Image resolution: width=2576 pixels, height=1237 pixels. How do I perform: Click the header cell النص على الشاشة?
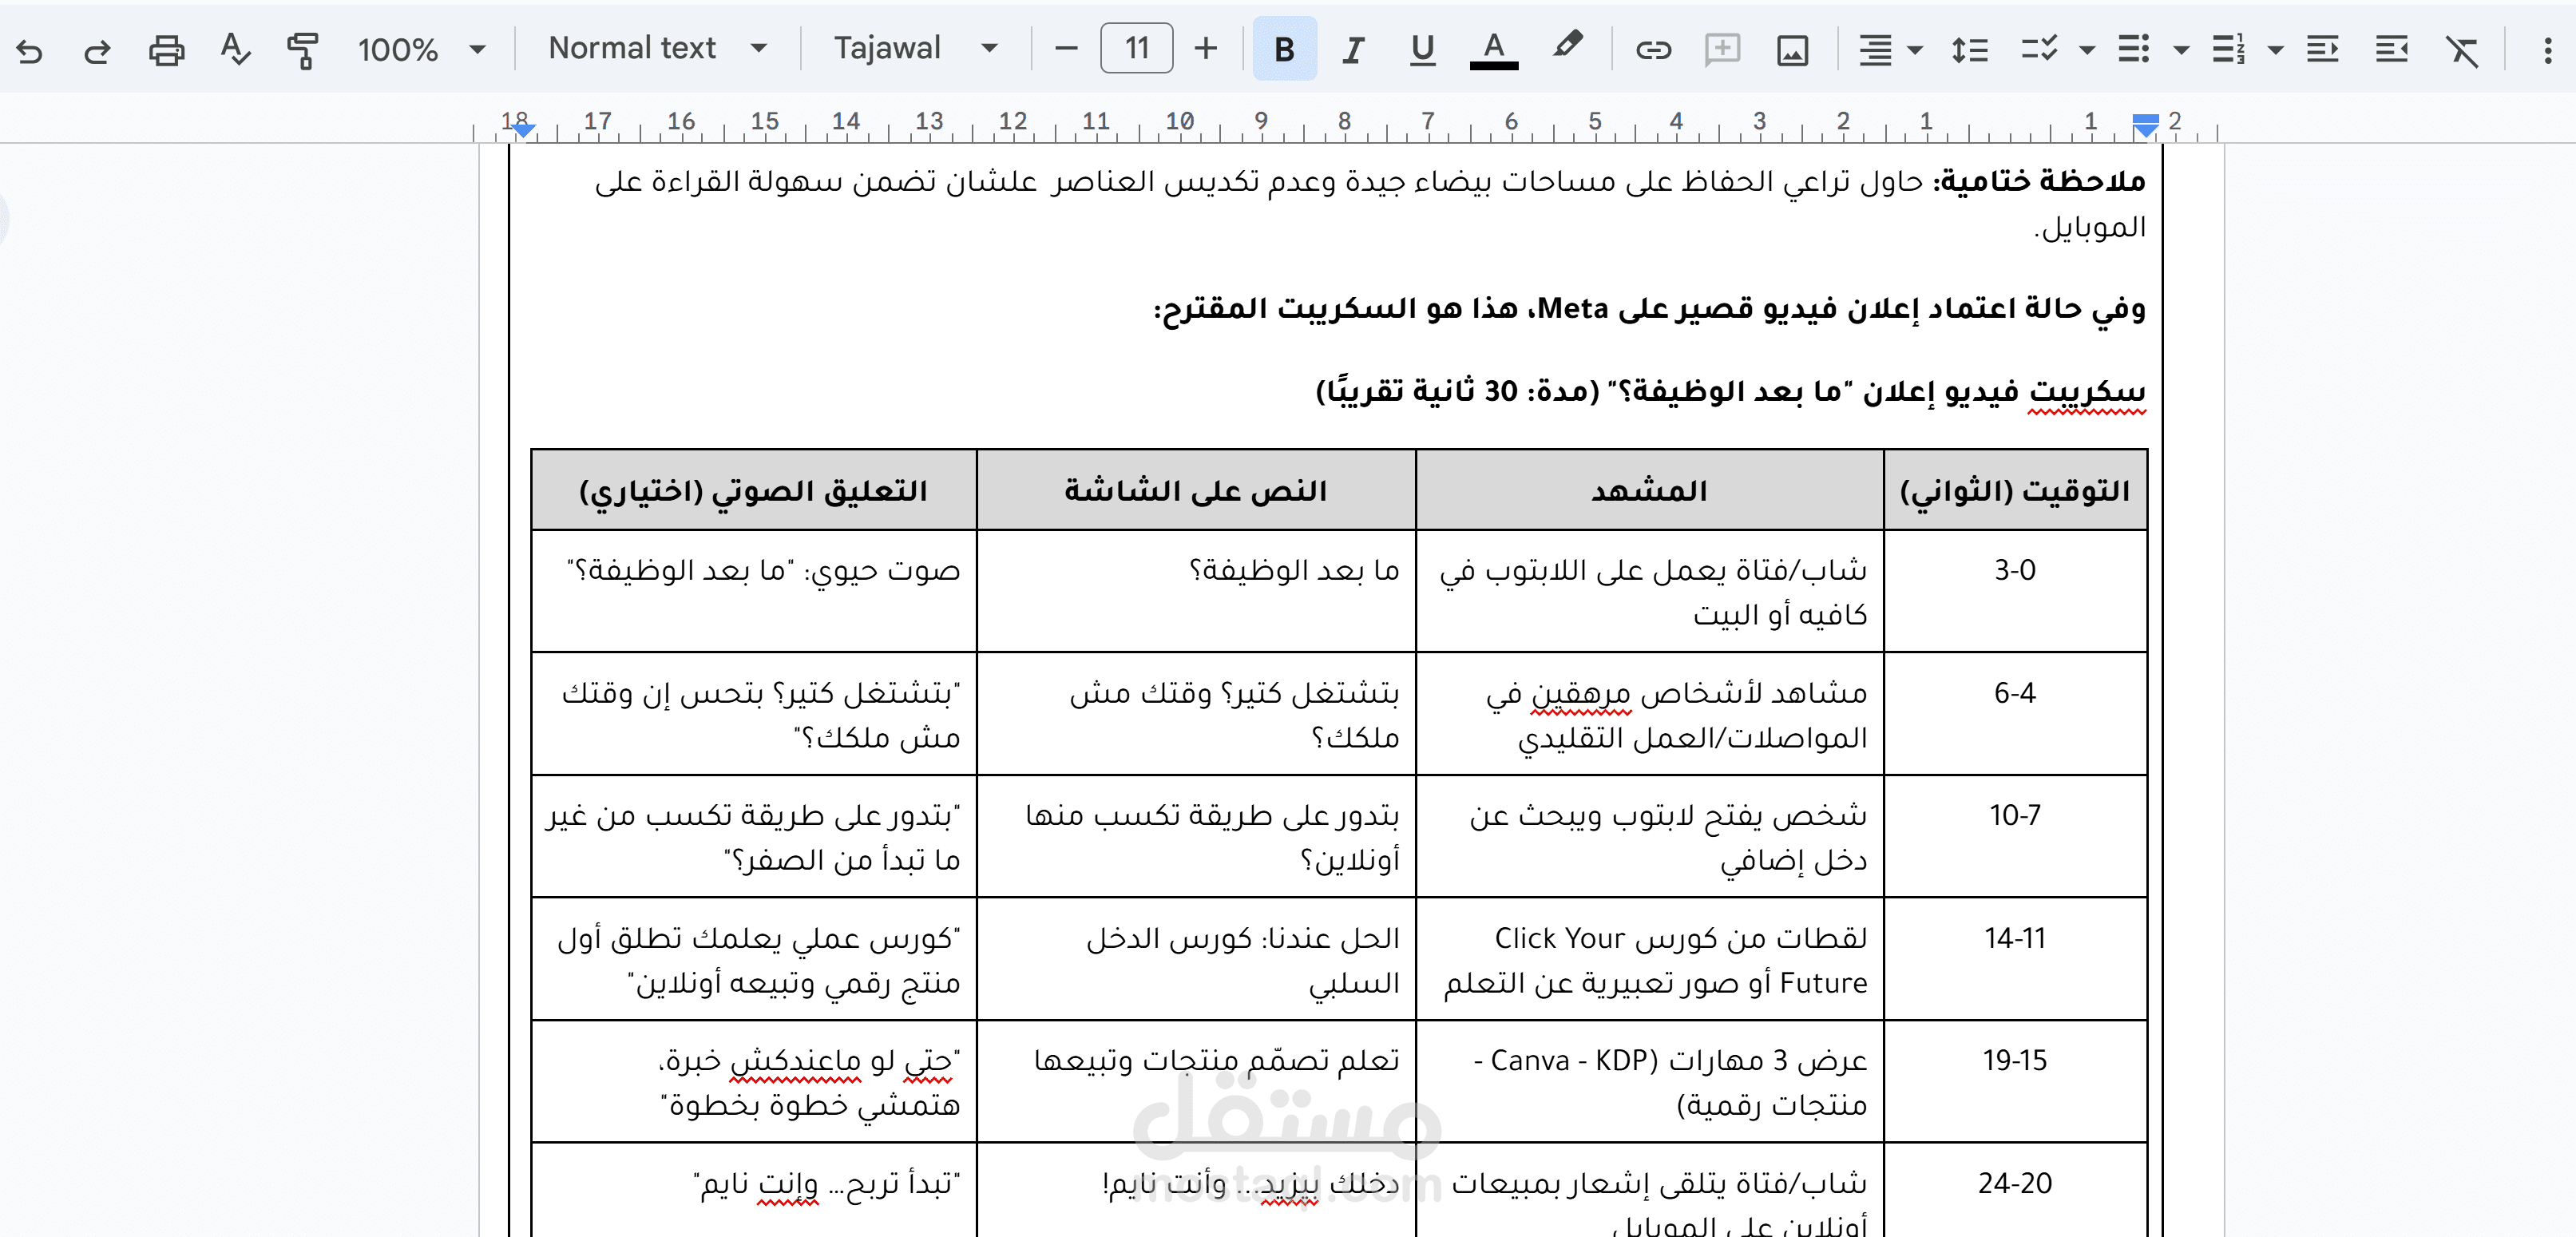pos(1196,490)
